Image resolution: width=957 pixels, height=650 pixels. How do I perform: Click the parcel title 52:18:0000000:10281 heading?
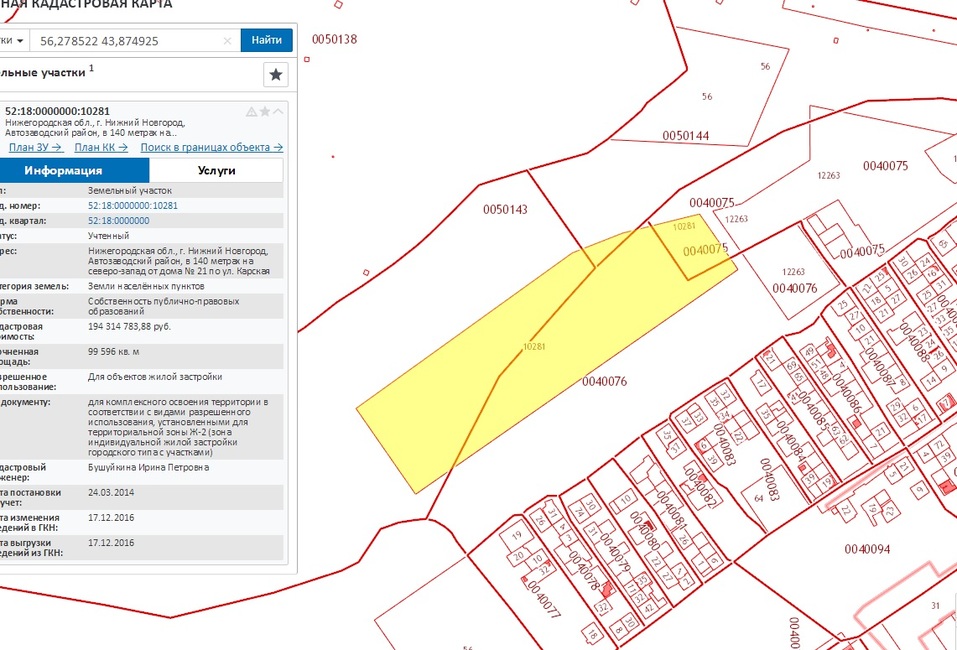click(x=58, y=111)
